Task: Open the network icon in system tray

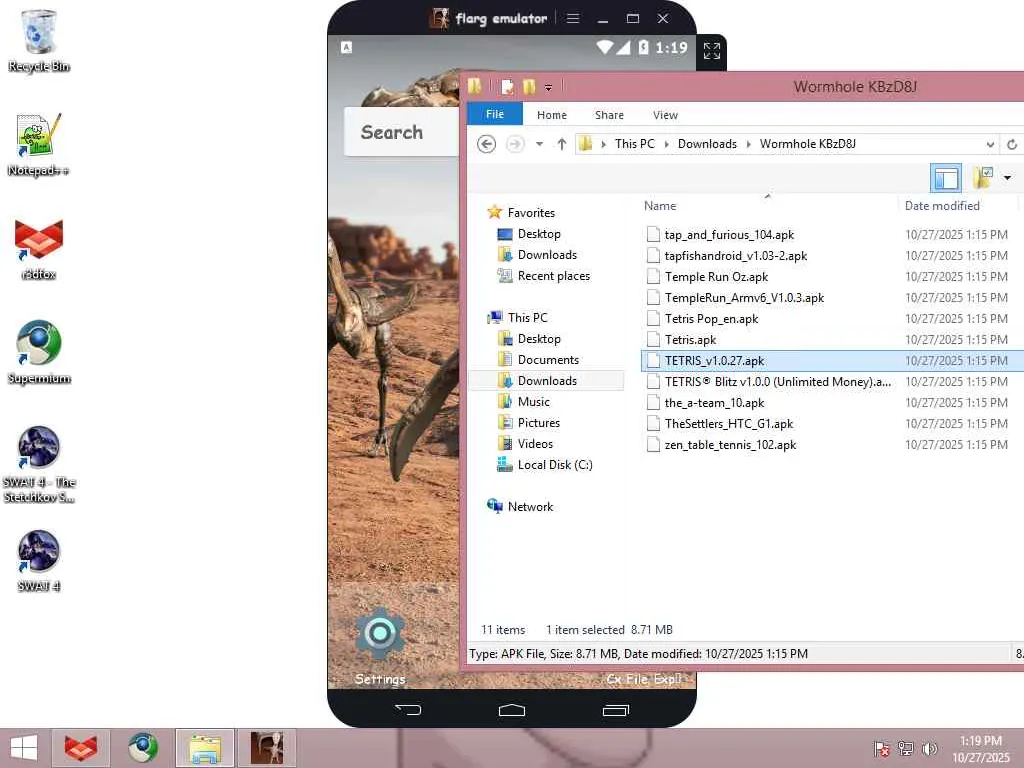Action: tap(906, 748)
